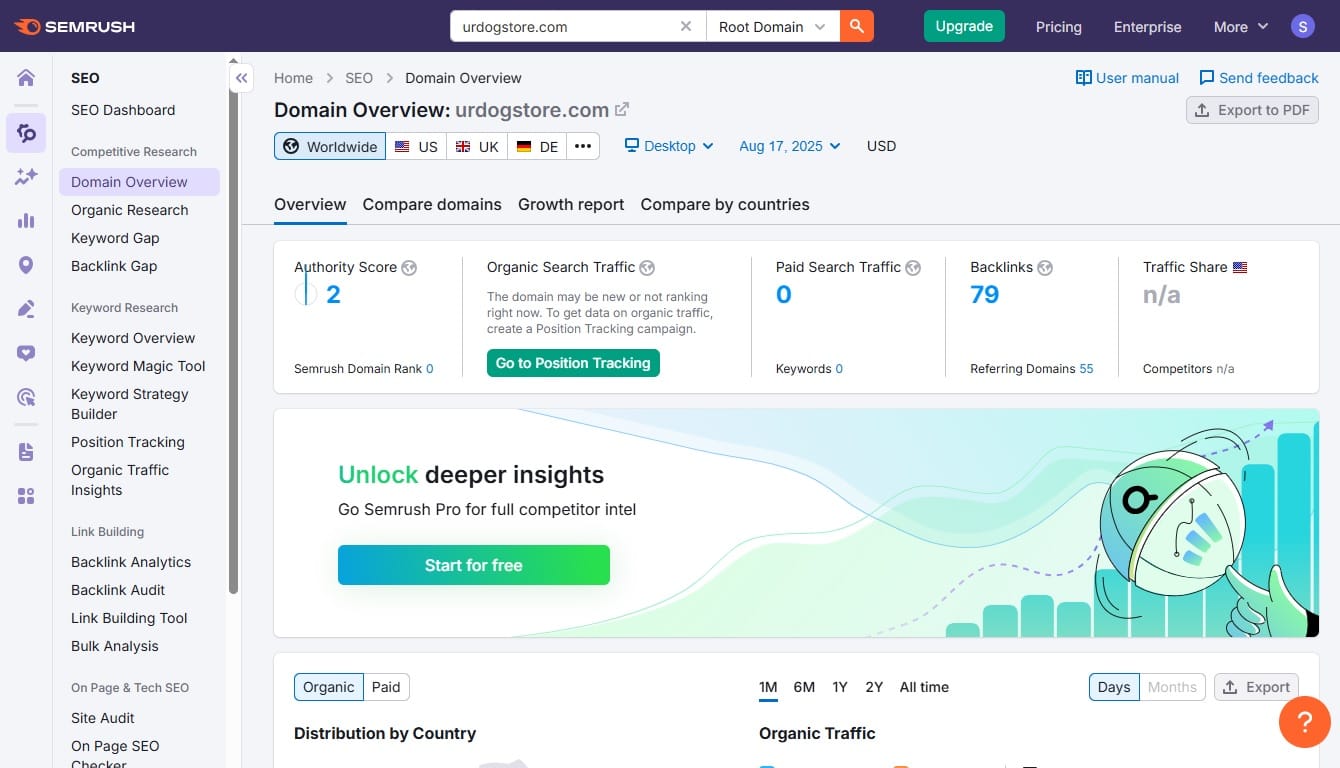Open the Aug 17, 2025 date picker
Screen dimensions: 1340x768
pyautogui.click(x=789, y=146)
